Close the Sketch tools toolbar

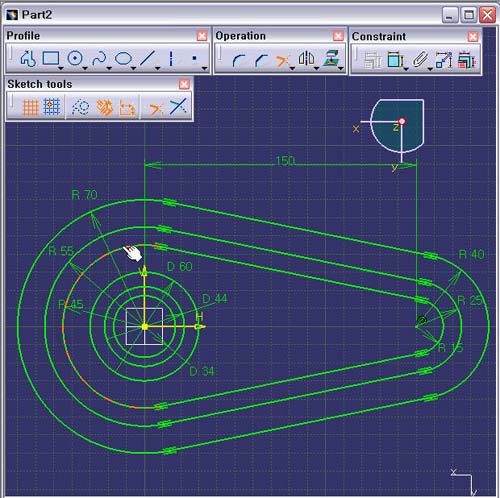click(x=184, y=84)
